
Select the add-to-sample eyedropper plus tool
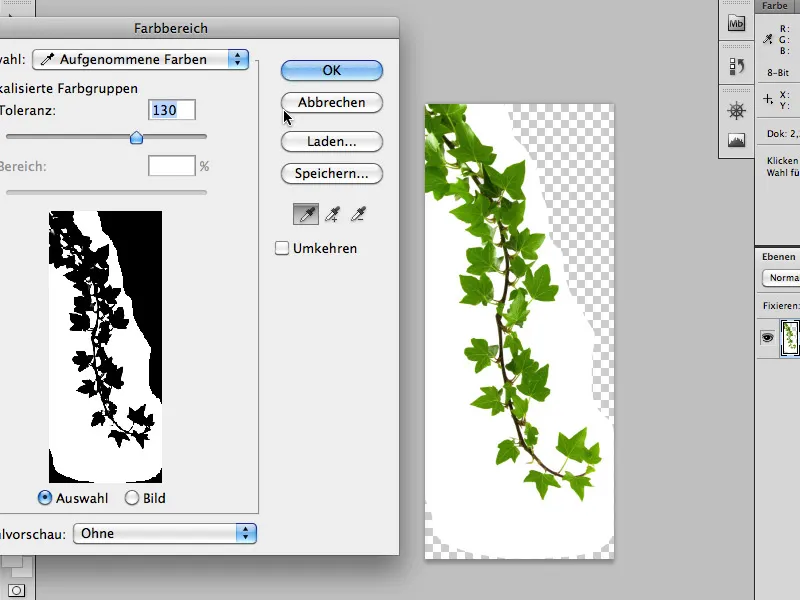coord(332,214)
